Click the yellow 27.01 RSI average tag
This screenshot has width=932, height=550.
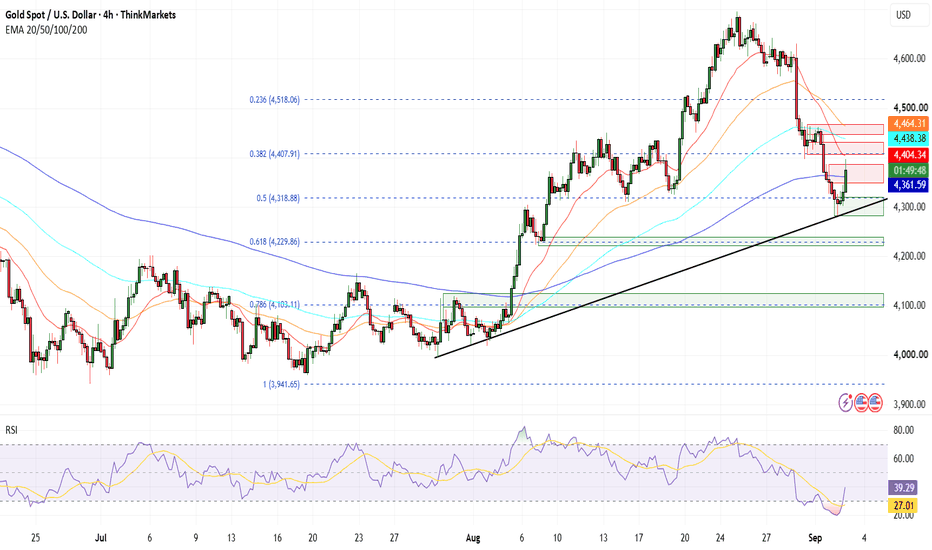point(904,505)
